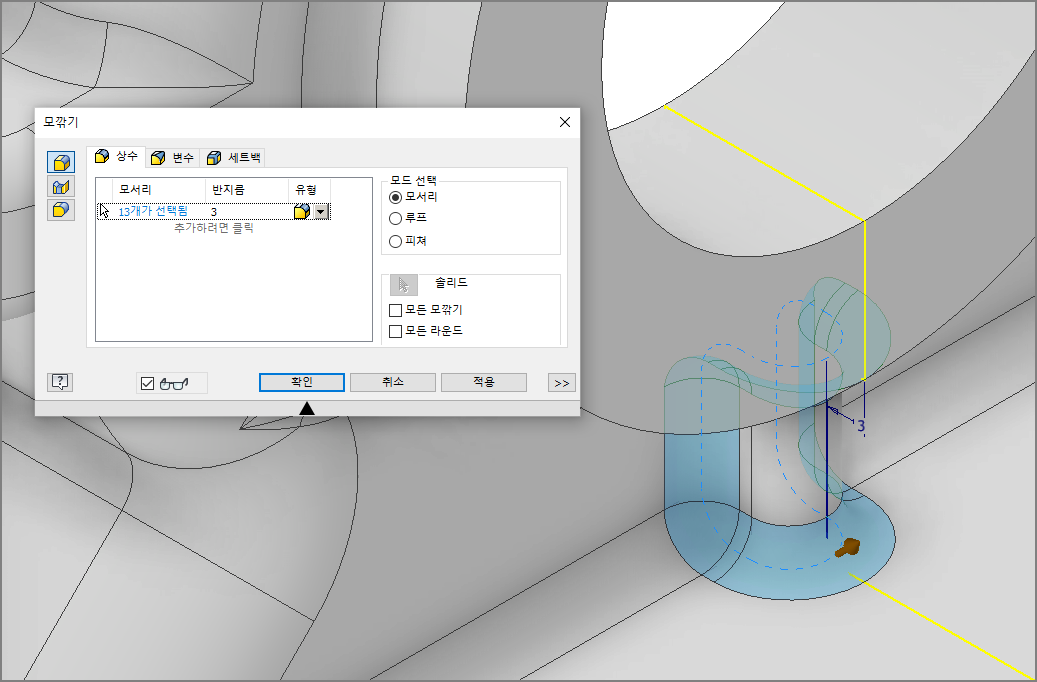Open the 유형 type dropdown arrow

321,212
